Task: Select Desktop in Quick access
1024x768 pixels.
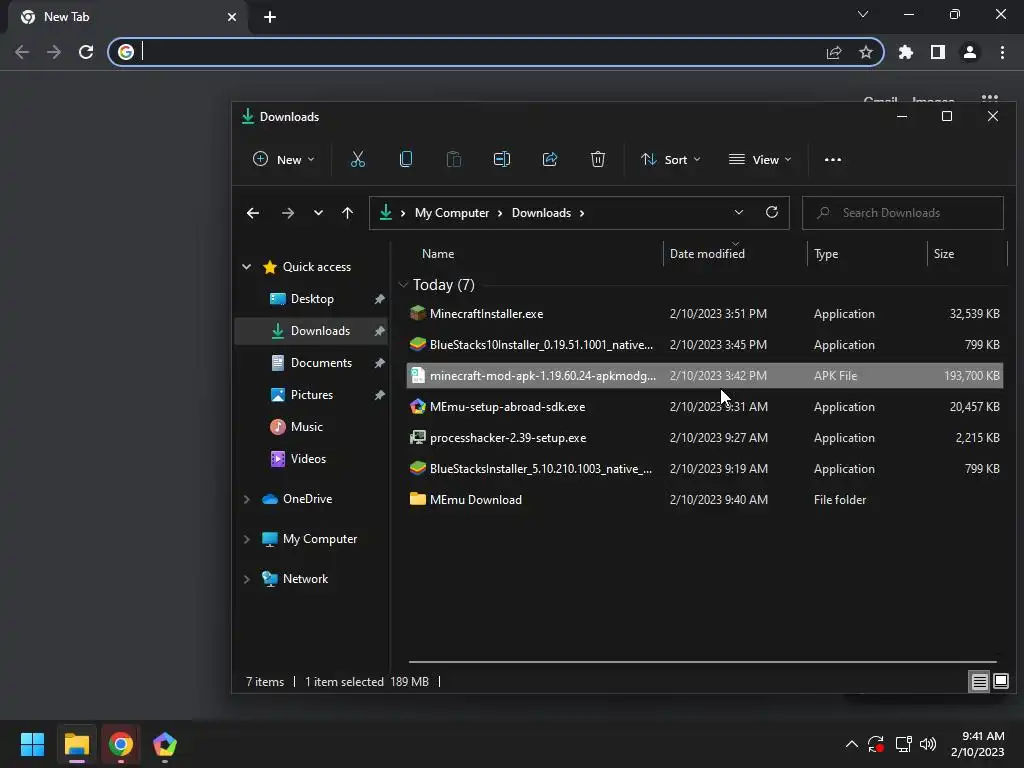Action: tap(311, 298)
